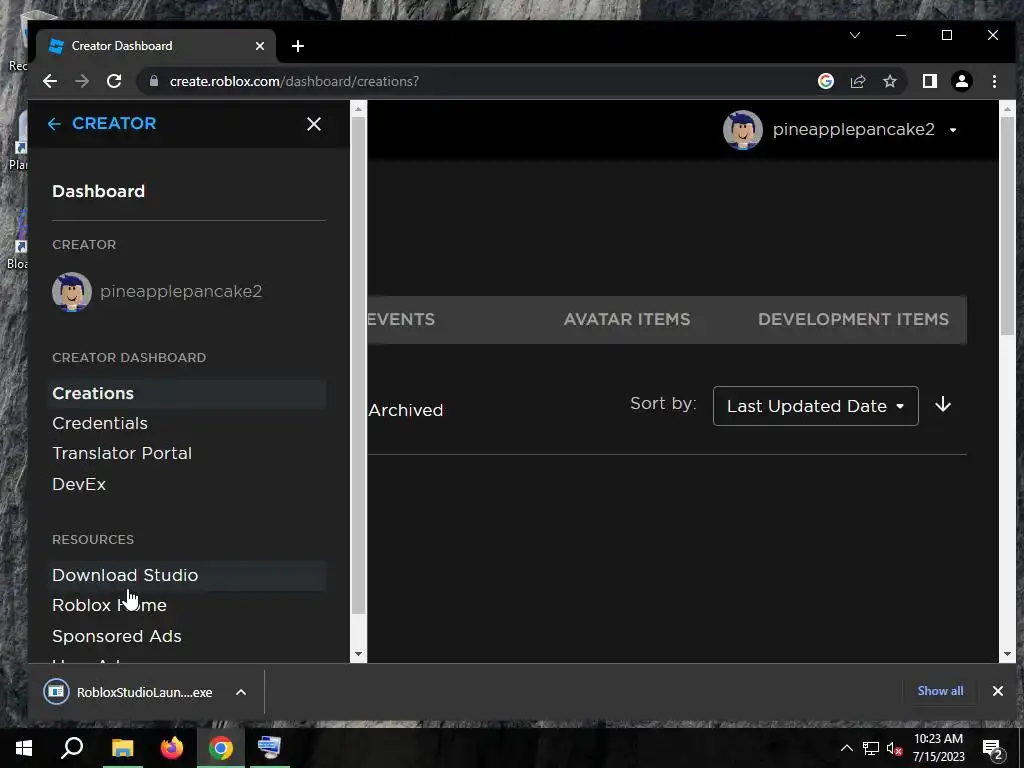Click the page scrollbar up arrow

pyautogui.click(x=1006, y=109)
